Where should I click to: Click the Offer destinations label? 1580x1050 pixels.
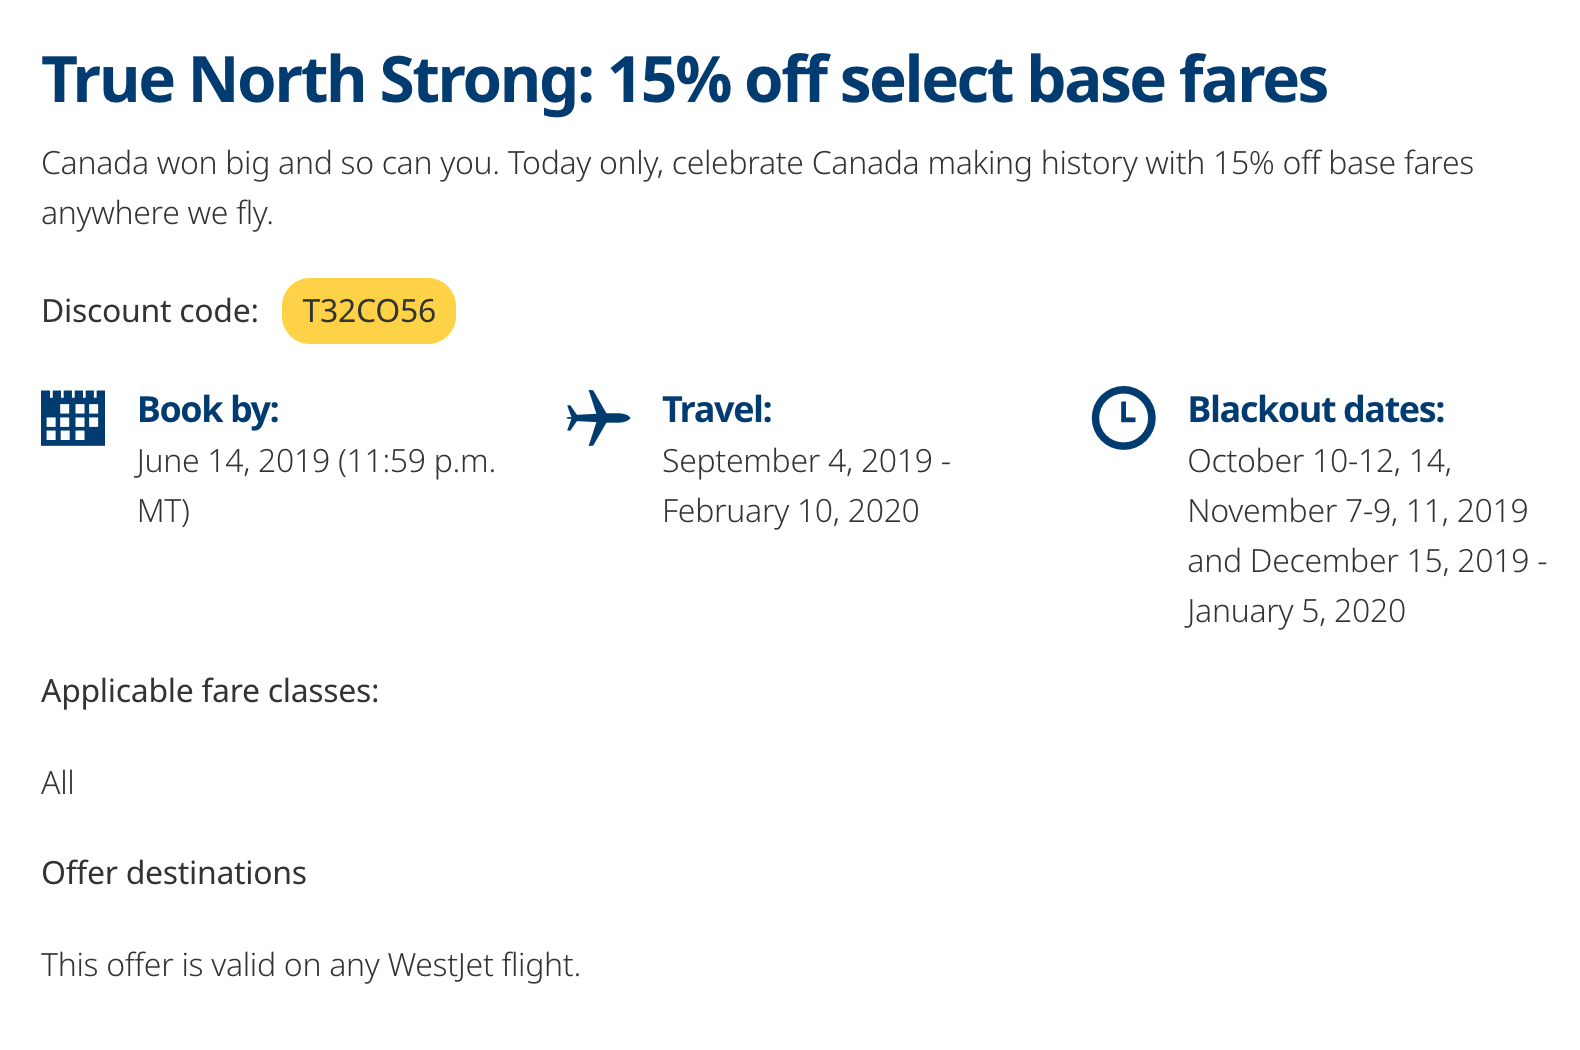point(174,873)
